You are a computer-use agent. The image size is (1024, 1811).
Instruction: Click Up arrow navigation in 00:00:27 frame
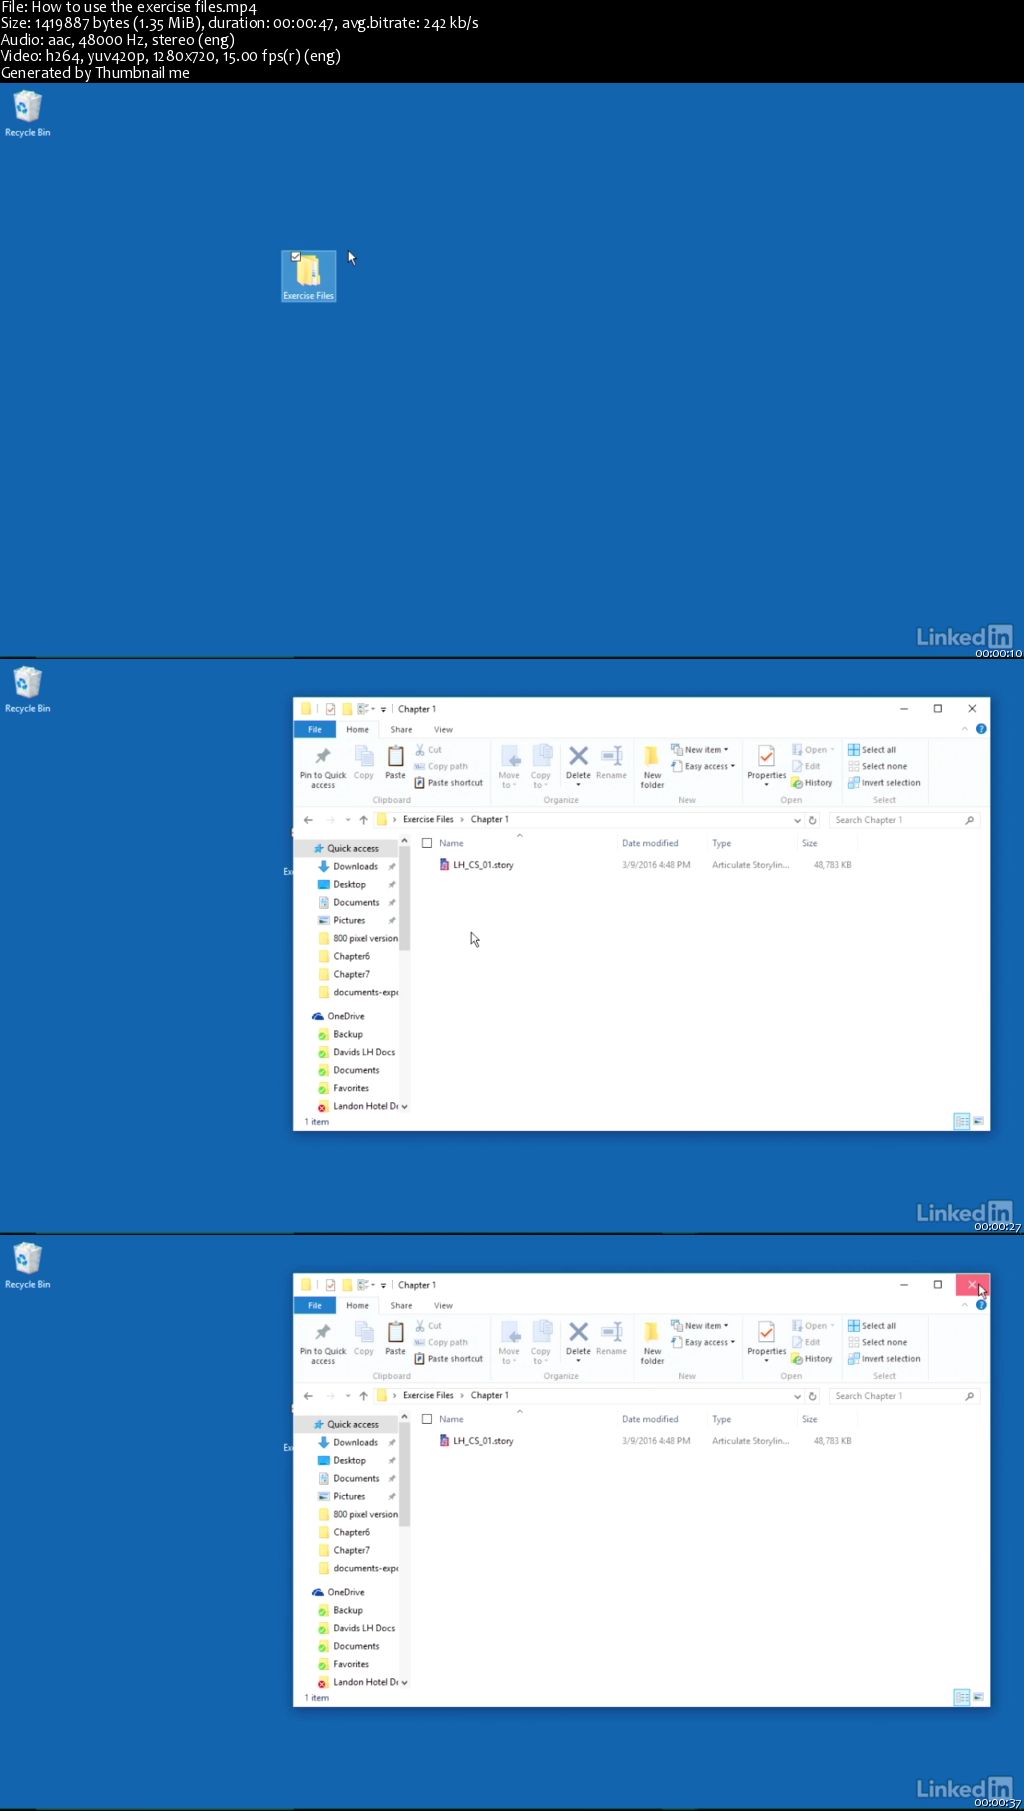click(363, 820)
